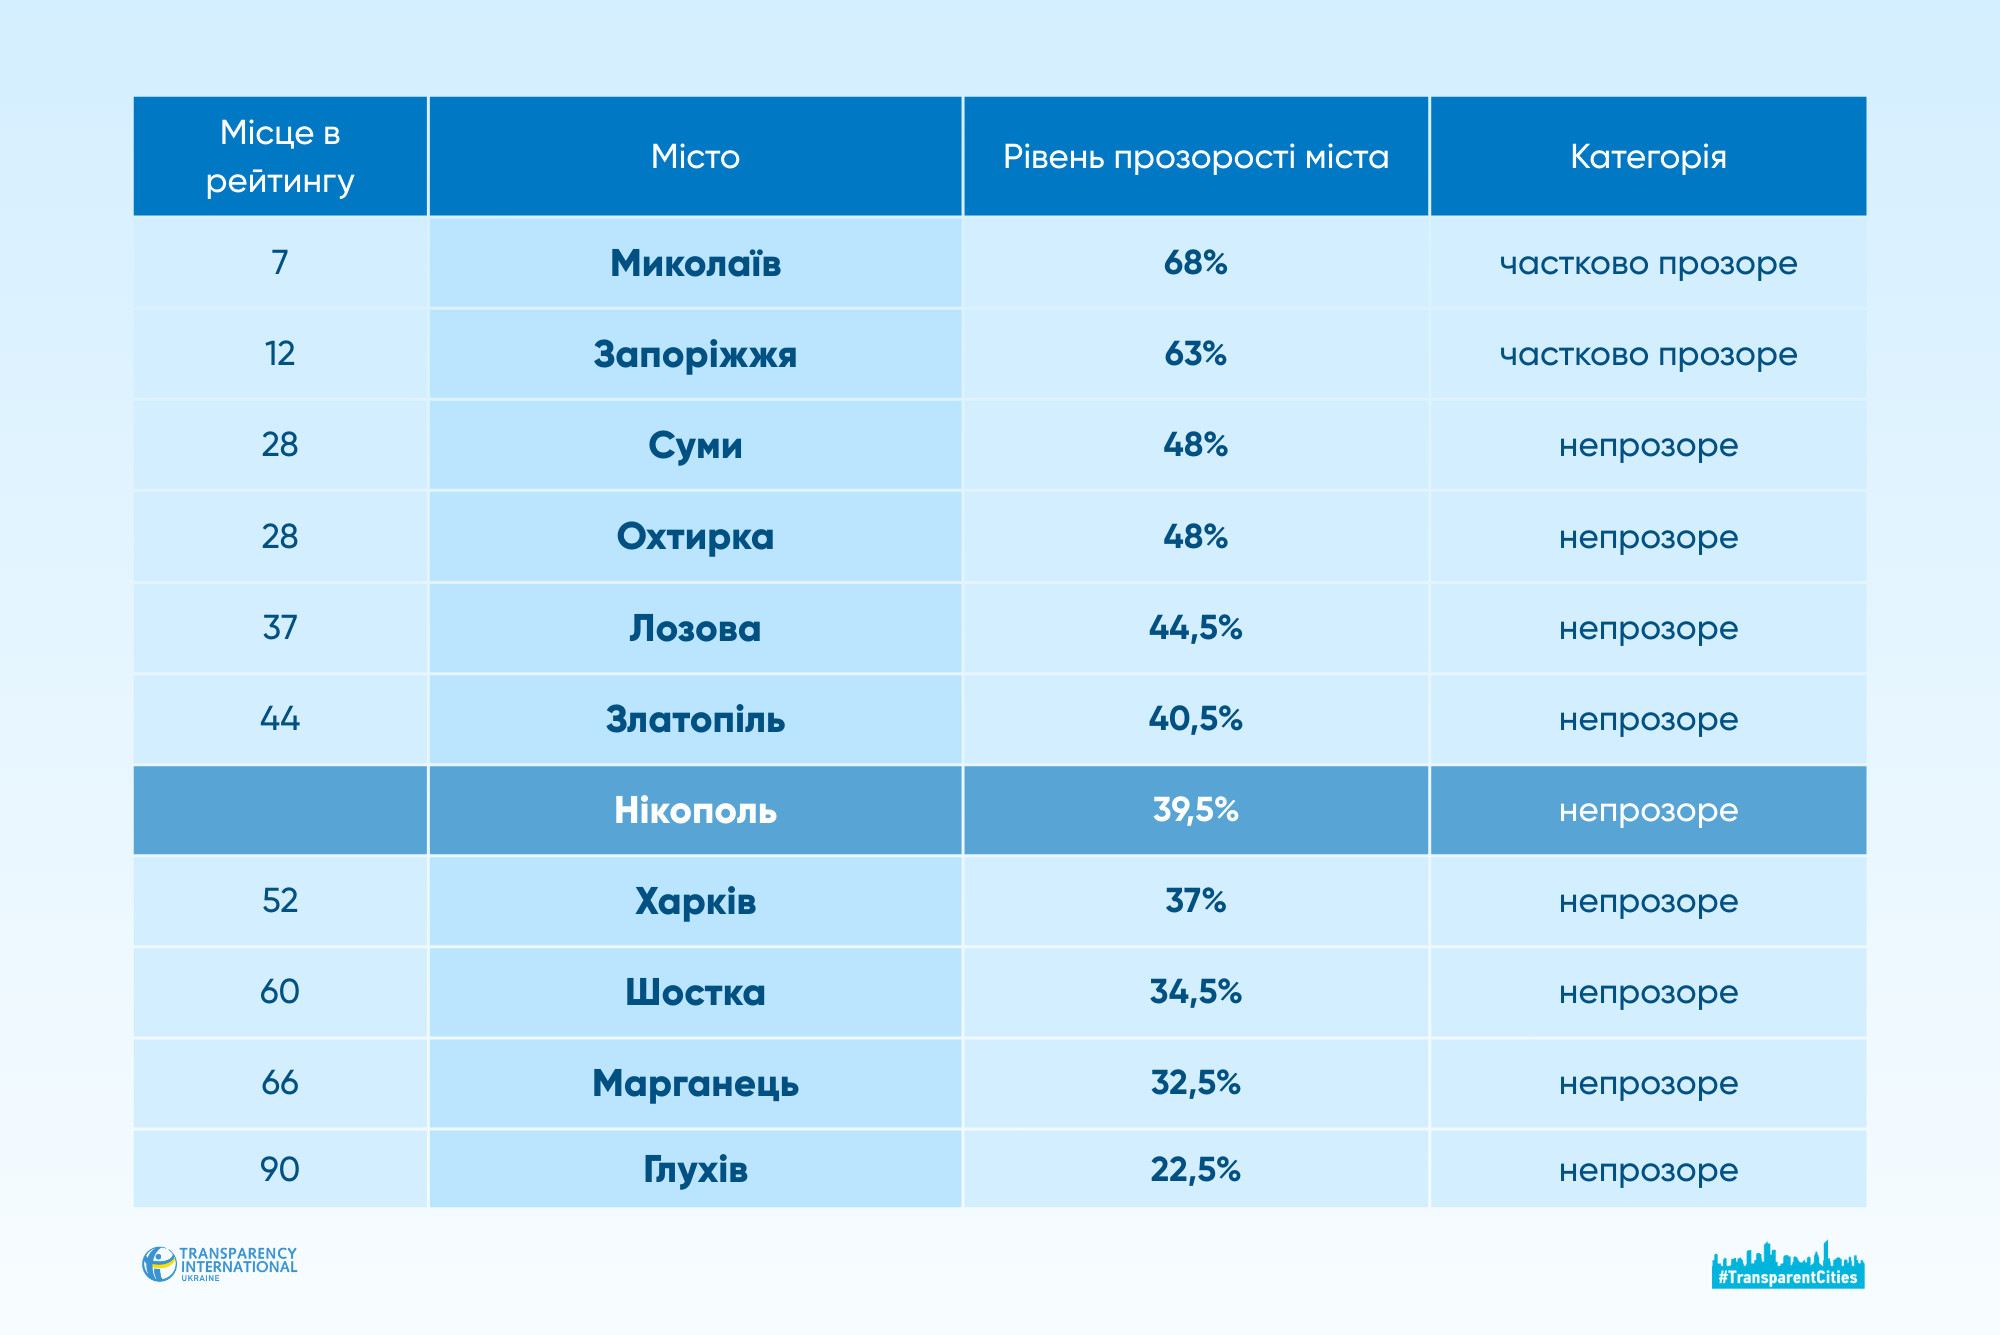
Task: Click the 22,5% transparency value
Action: tap(1195, 1169)
